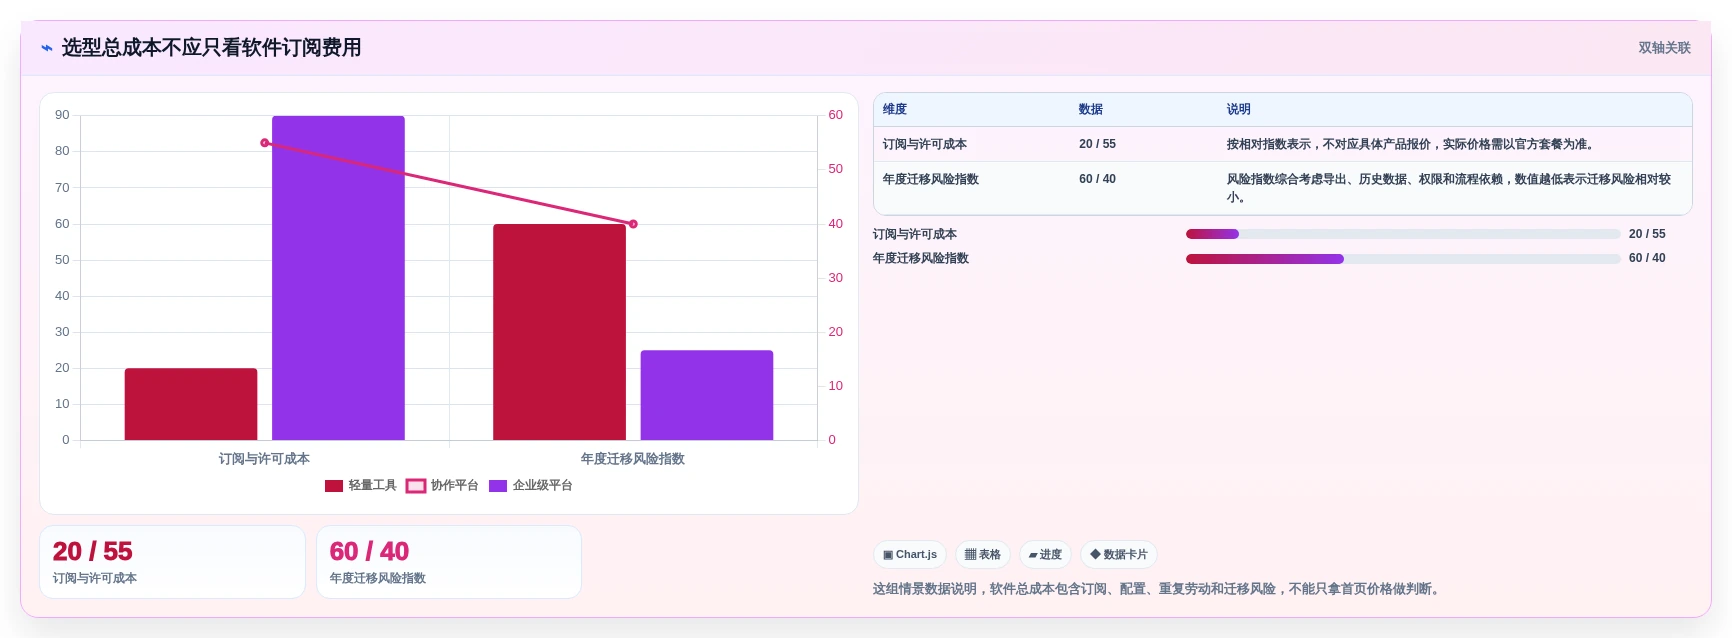
Task: Click the footer note starting 这组情景数据说明
Action: coord(1158,589)
